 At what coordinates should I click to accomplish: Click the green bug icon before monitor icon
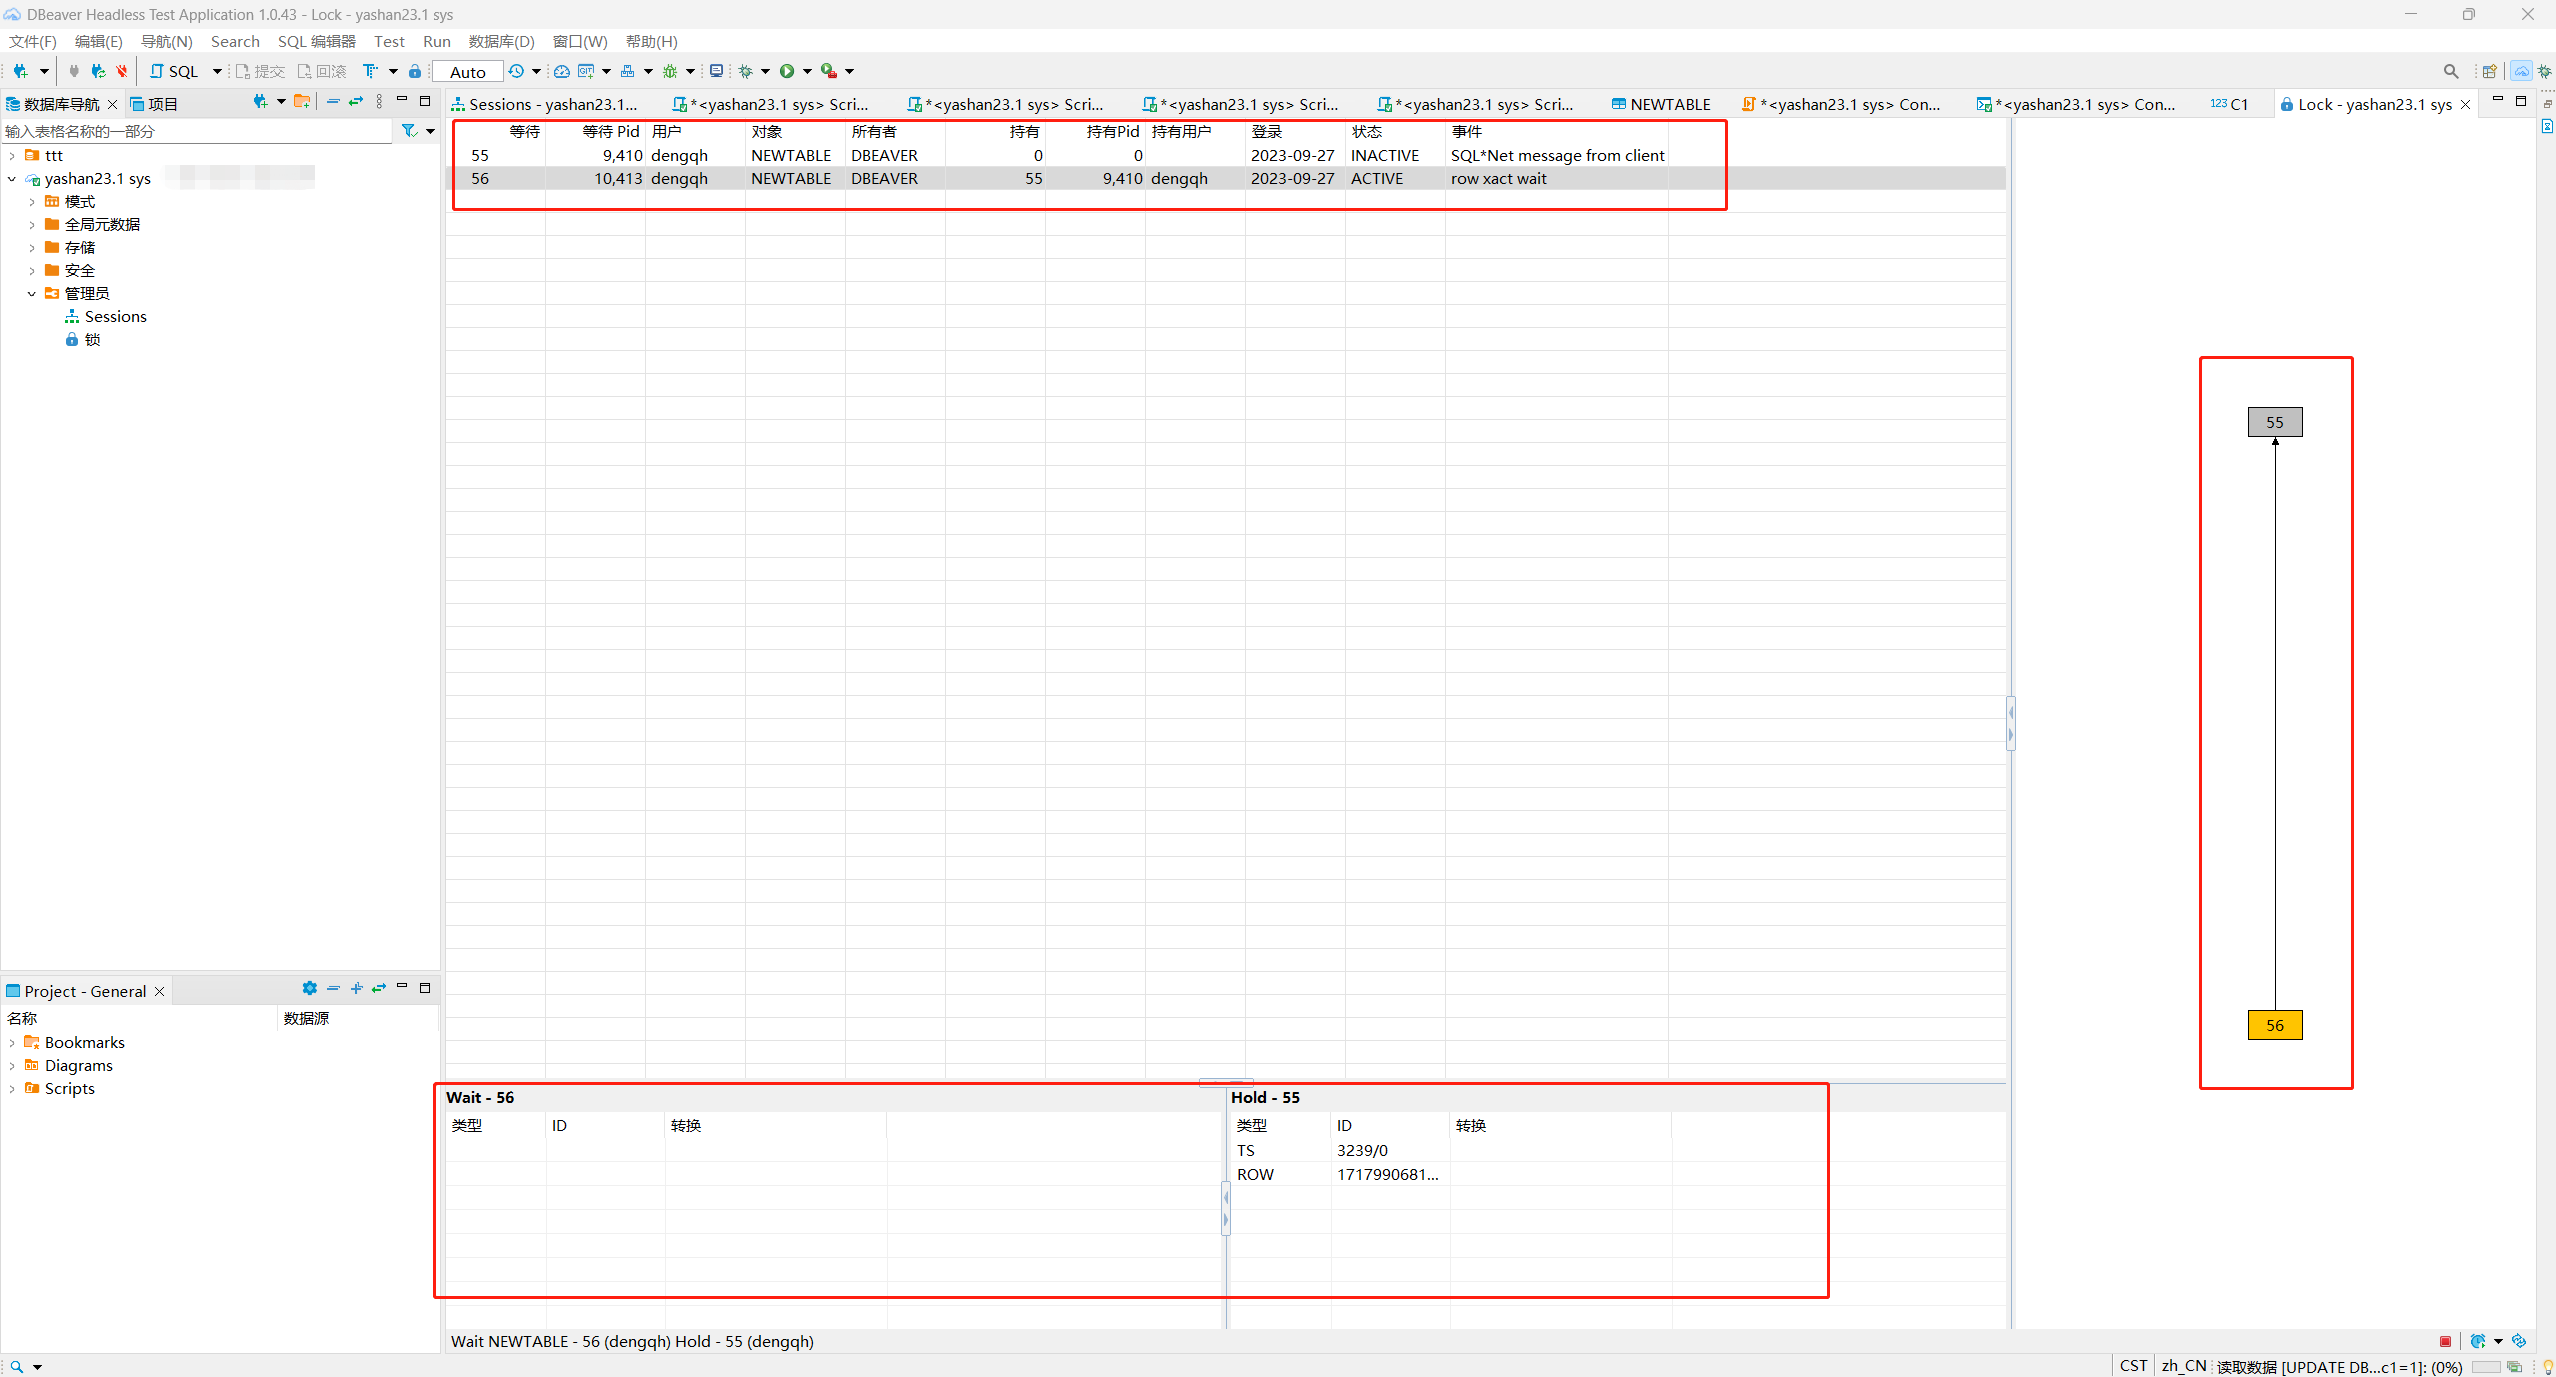point(670,71)
